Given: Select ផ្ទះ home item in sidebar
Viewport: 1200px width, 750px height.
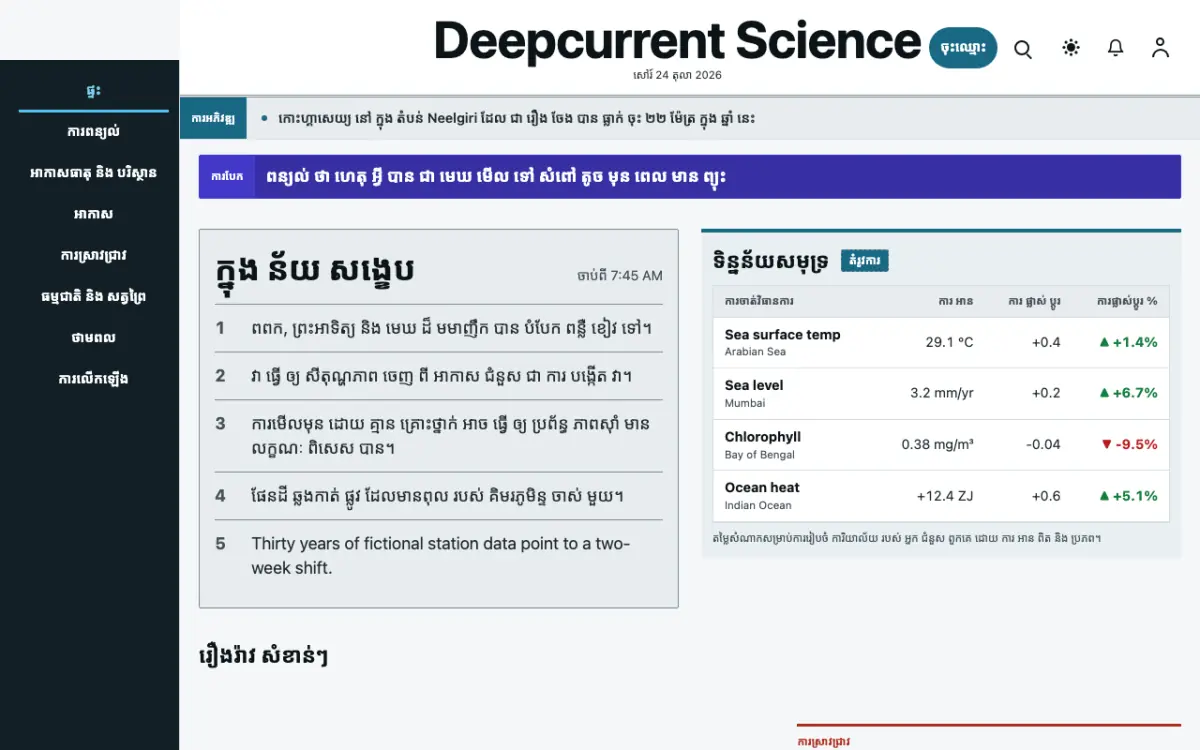Looking at the screenshot, I should pyautogui.click(x=93, y=91).
